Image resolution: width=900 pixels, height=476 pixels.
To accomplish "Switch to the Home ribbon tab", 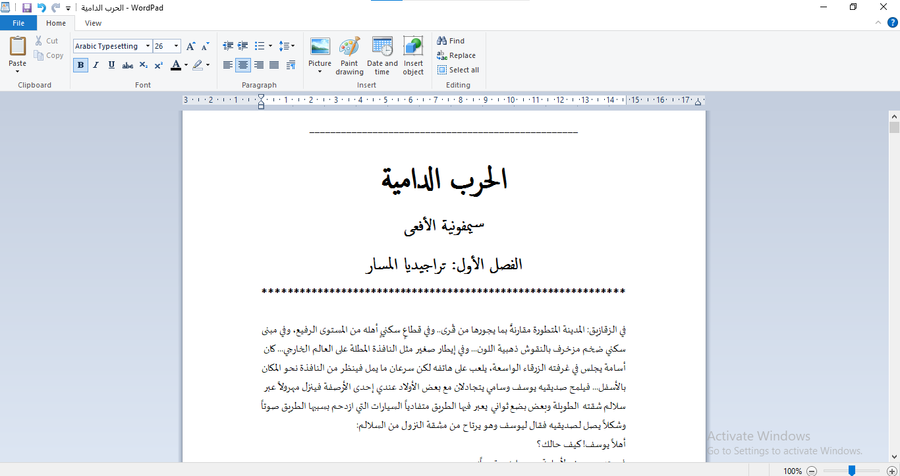I will point(56,23).
